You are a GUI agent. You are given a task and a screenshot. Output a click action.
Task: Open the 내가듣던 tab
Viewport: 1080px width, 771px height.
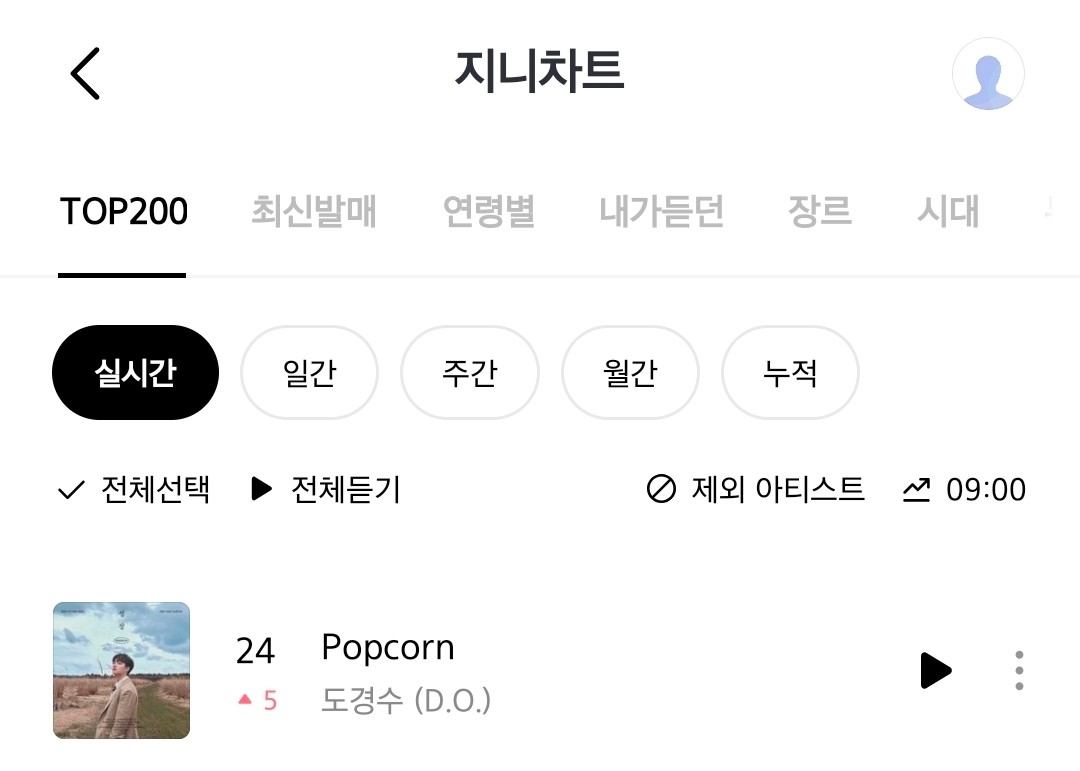661,212
